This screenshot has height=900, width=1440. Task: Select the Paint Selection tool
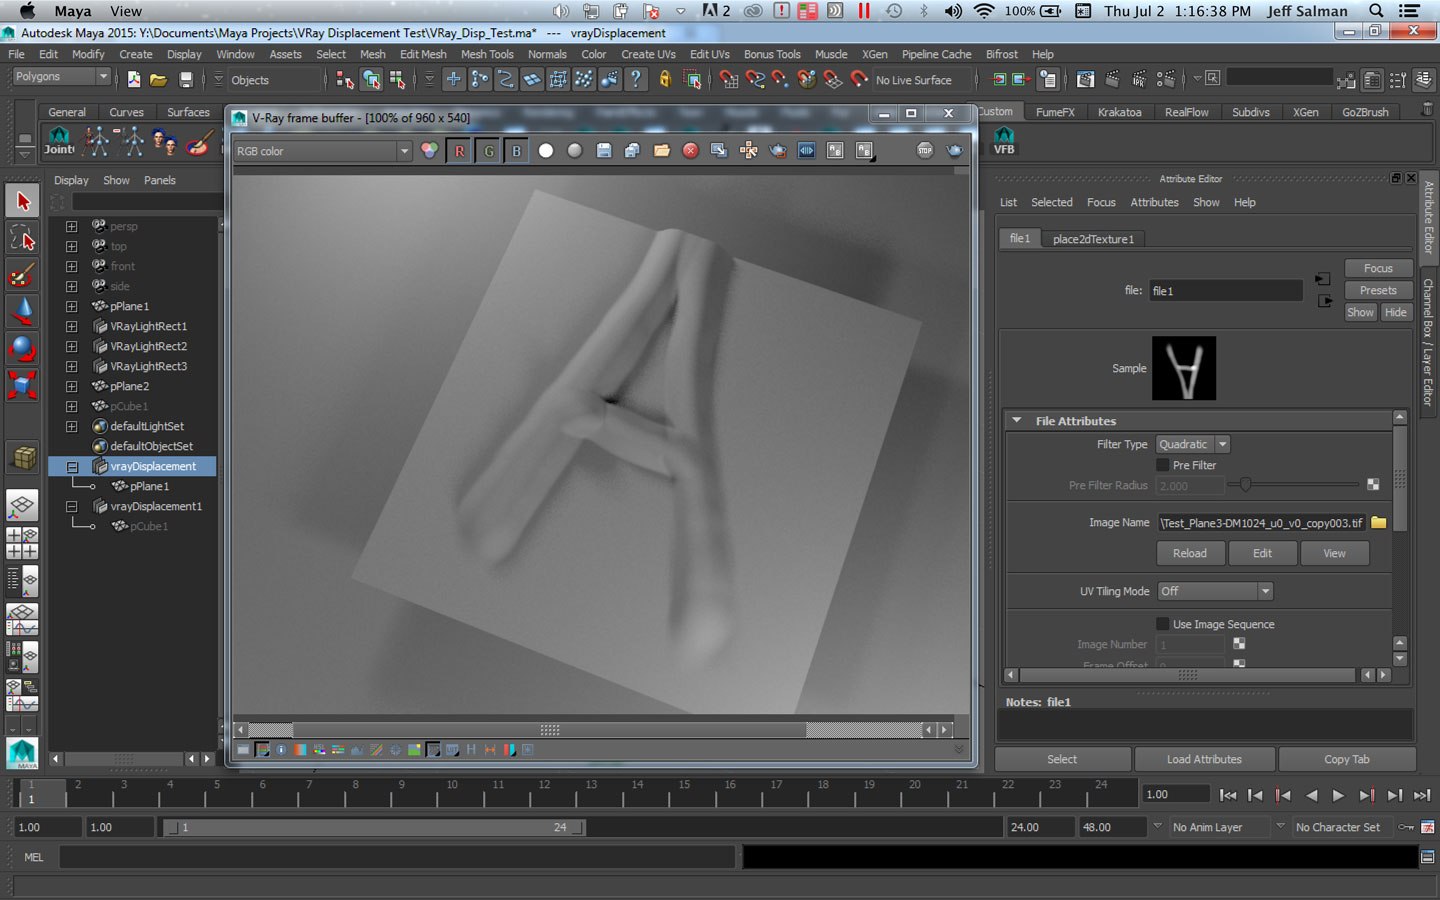(x=22, y=274)
